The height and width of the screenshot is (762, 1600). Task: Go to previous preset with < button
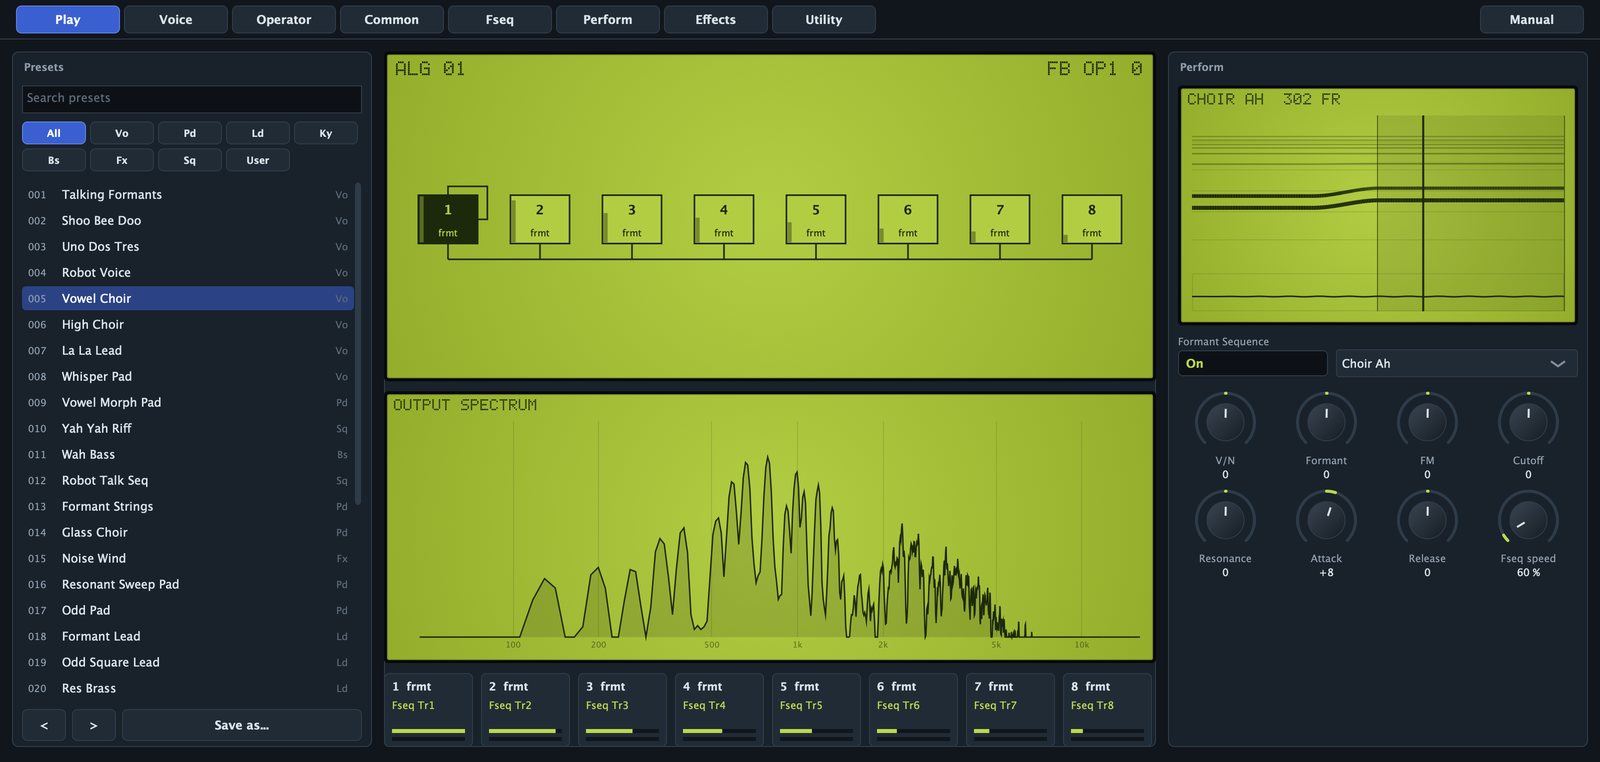[x=44, y=725]
